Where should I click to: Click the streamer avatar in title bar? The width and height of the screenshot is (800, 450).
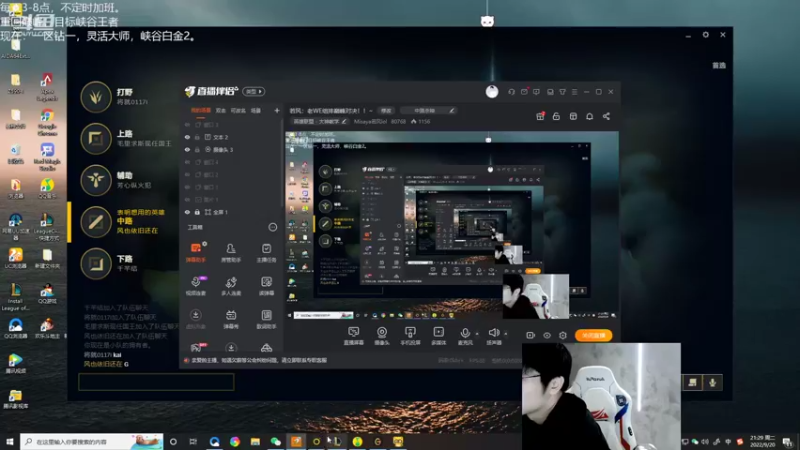pos(492,92)
